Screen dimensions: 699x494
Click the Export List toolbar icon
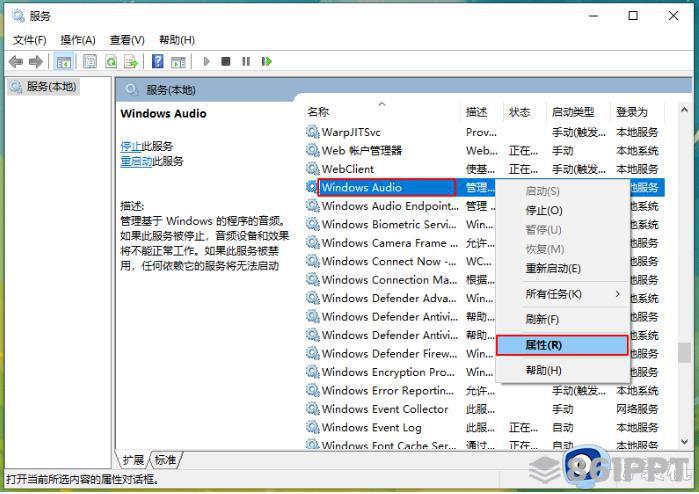coord(131,62)
